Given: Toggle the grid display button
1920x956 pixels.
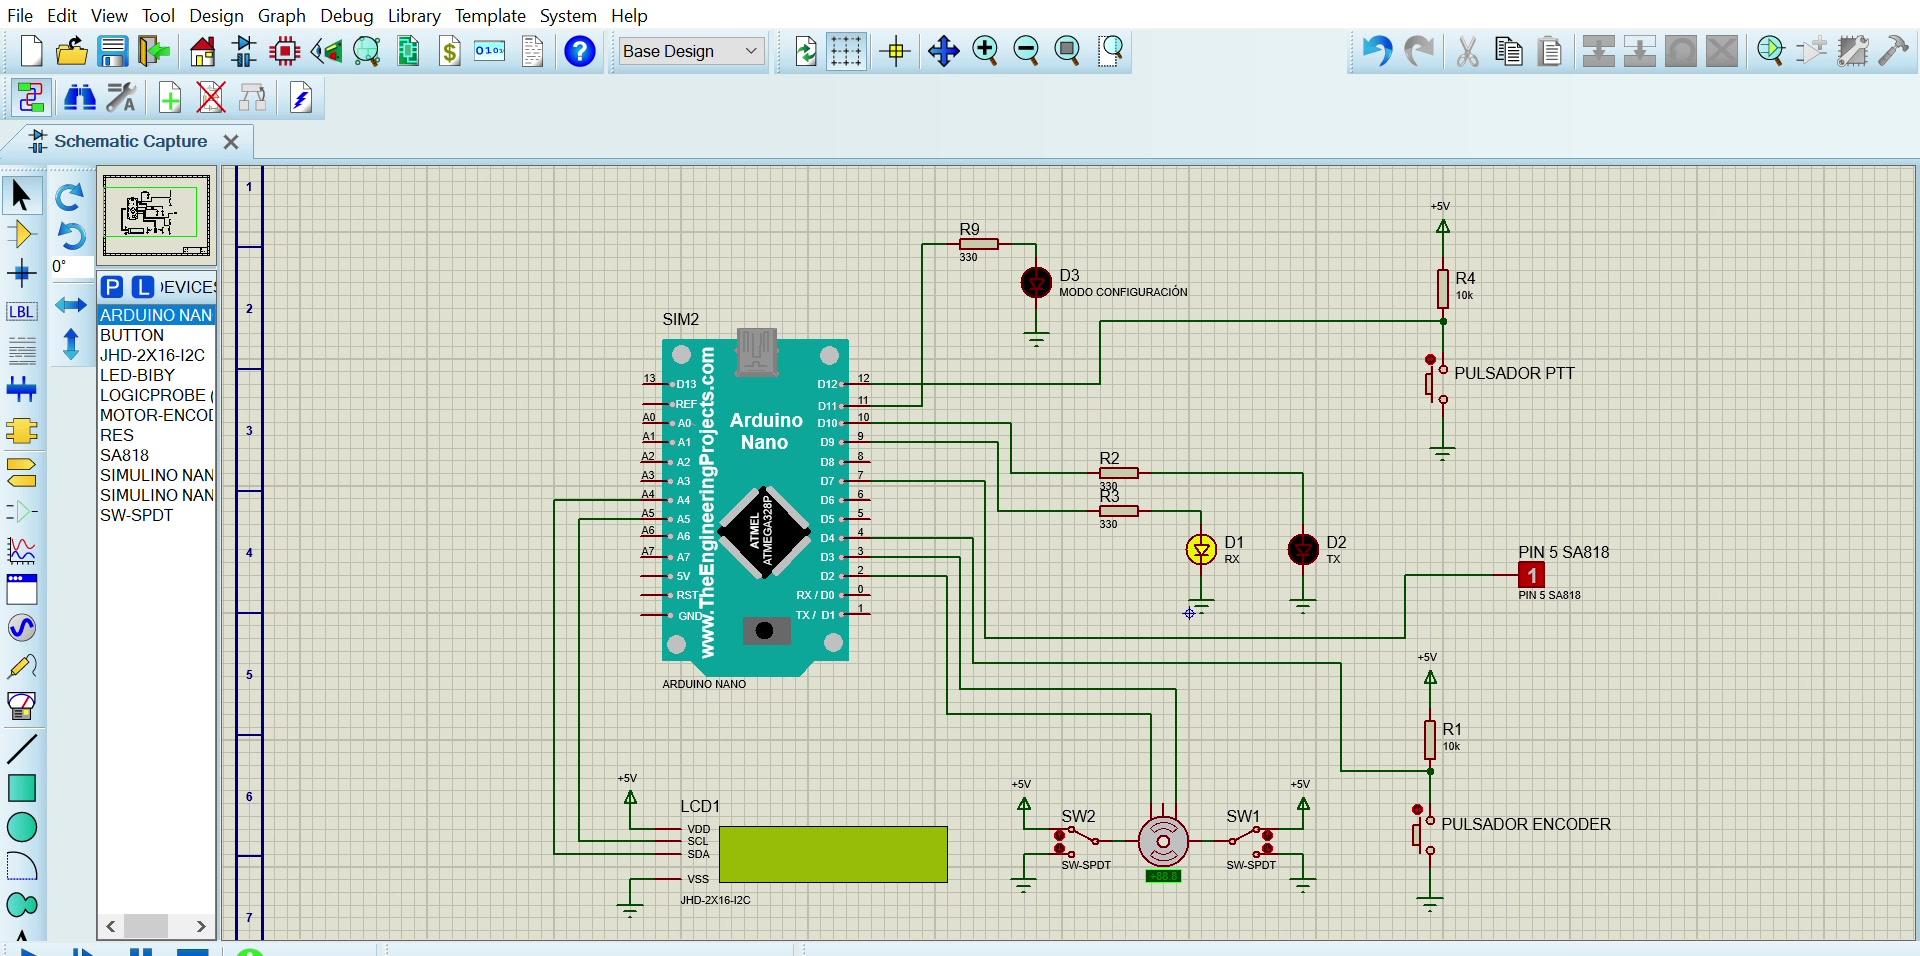Looking at the screenshot, I should 846,51.
